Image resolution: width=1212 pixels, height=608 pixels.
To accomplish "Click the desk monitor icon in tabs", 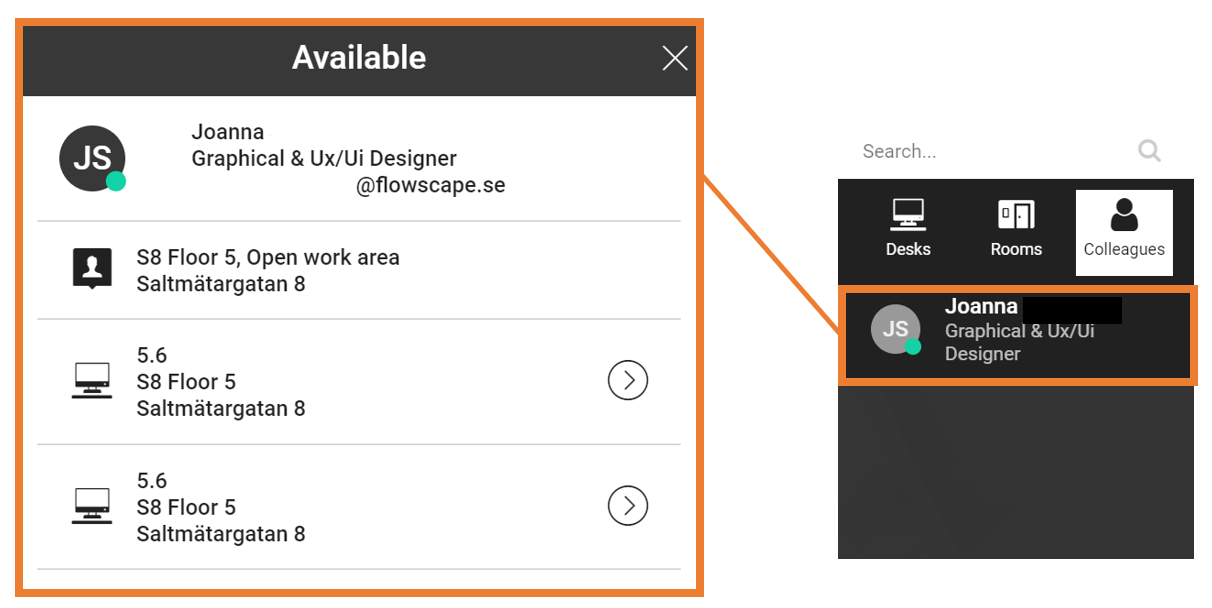I will coord(908,215).
